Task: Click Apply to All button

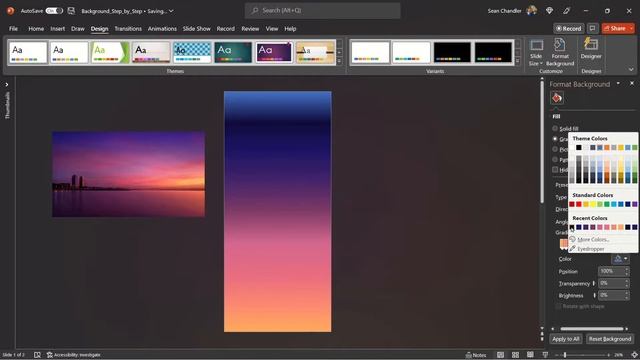Action: point(566,339)
